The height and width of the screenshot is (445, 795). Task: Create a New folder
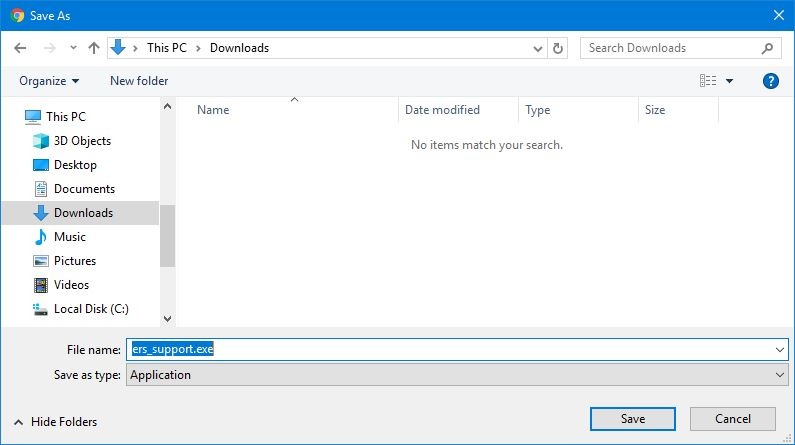[139, 81]
